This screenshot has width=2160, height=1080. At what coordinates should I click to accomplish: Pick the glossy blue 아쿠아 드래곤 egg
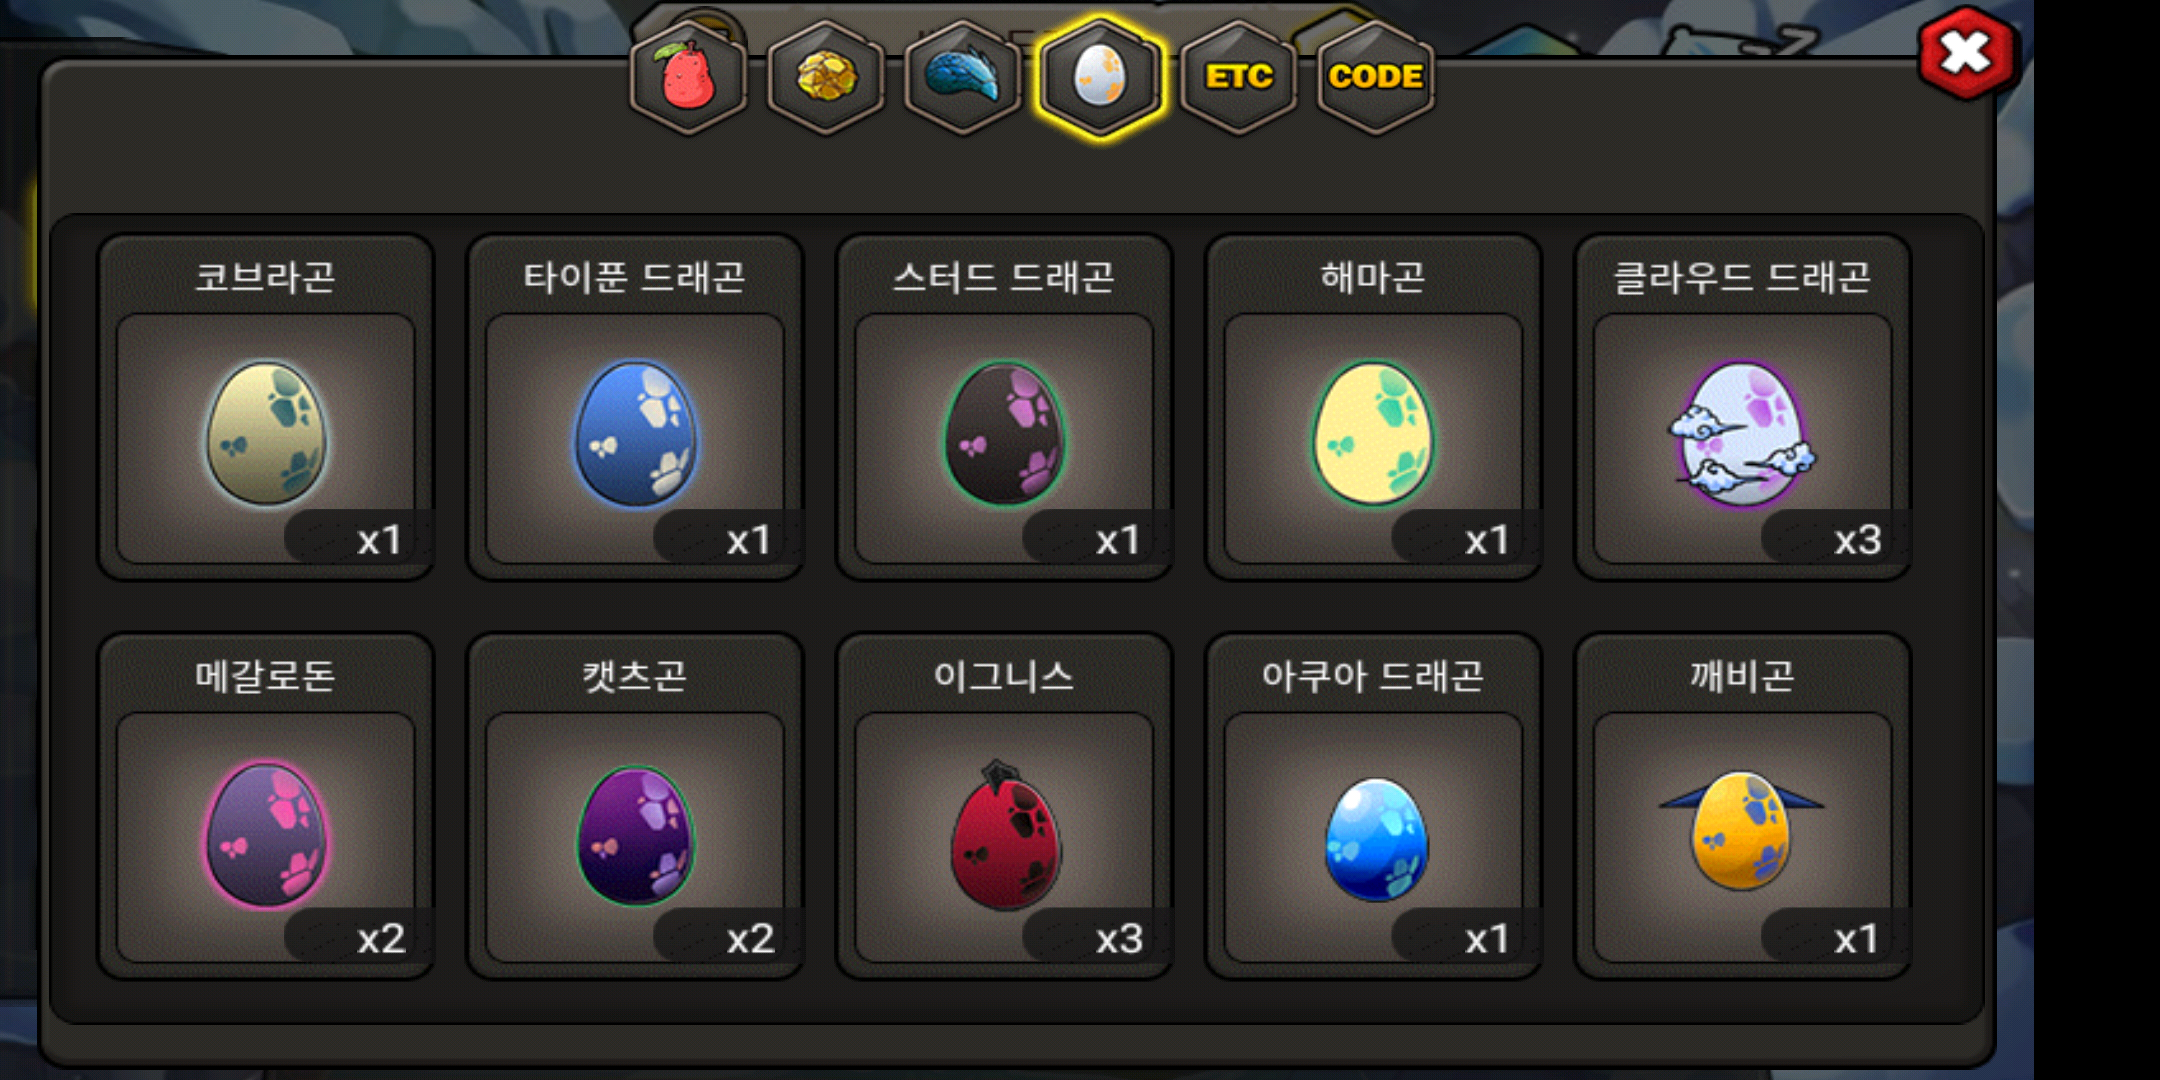(x=1373, y=834)
